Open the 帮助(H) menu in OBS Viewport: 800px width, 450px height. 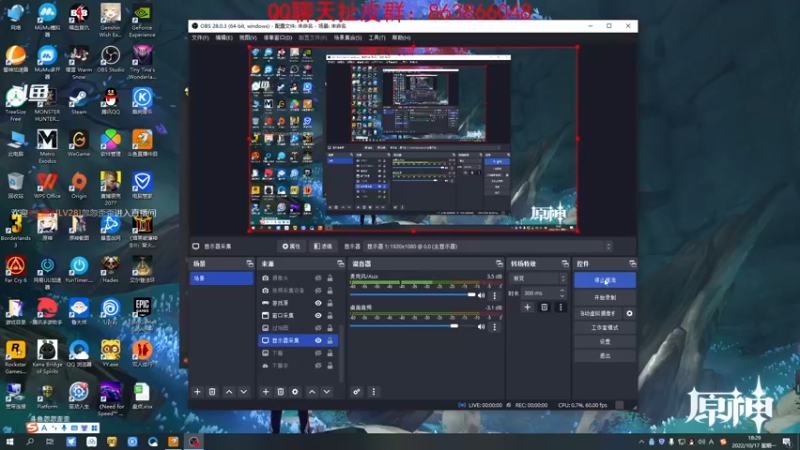click(401, 38)
